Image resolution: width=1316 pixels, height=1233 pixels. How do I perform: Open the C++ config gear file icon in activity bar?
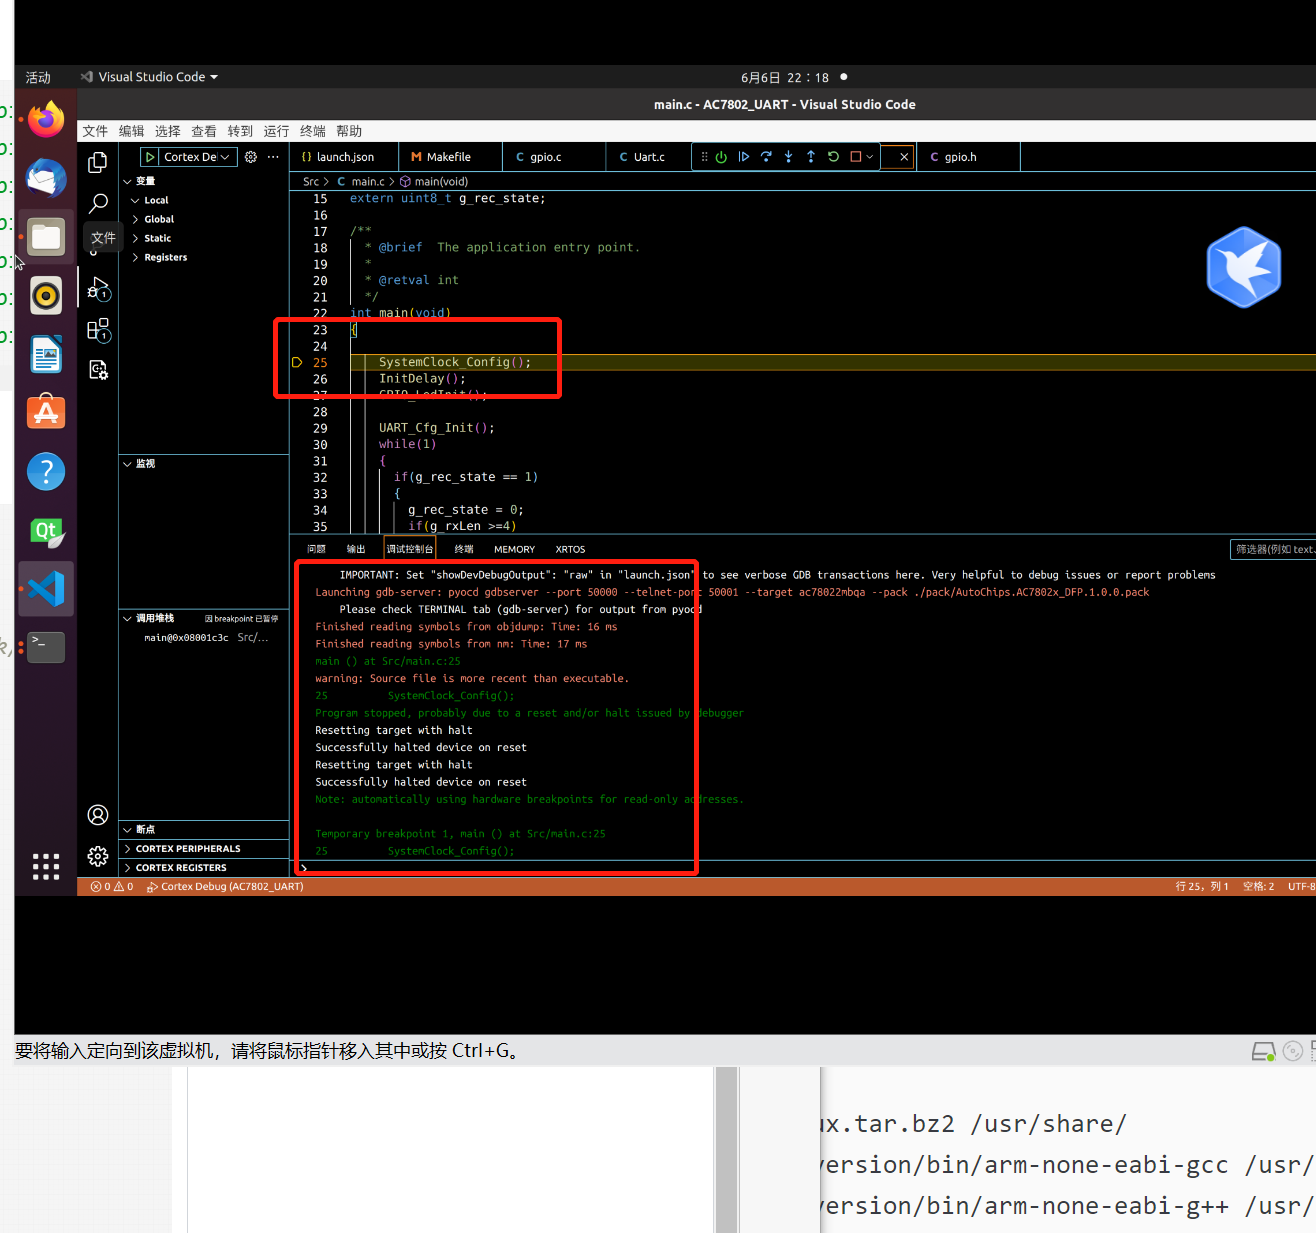point(98,370)
